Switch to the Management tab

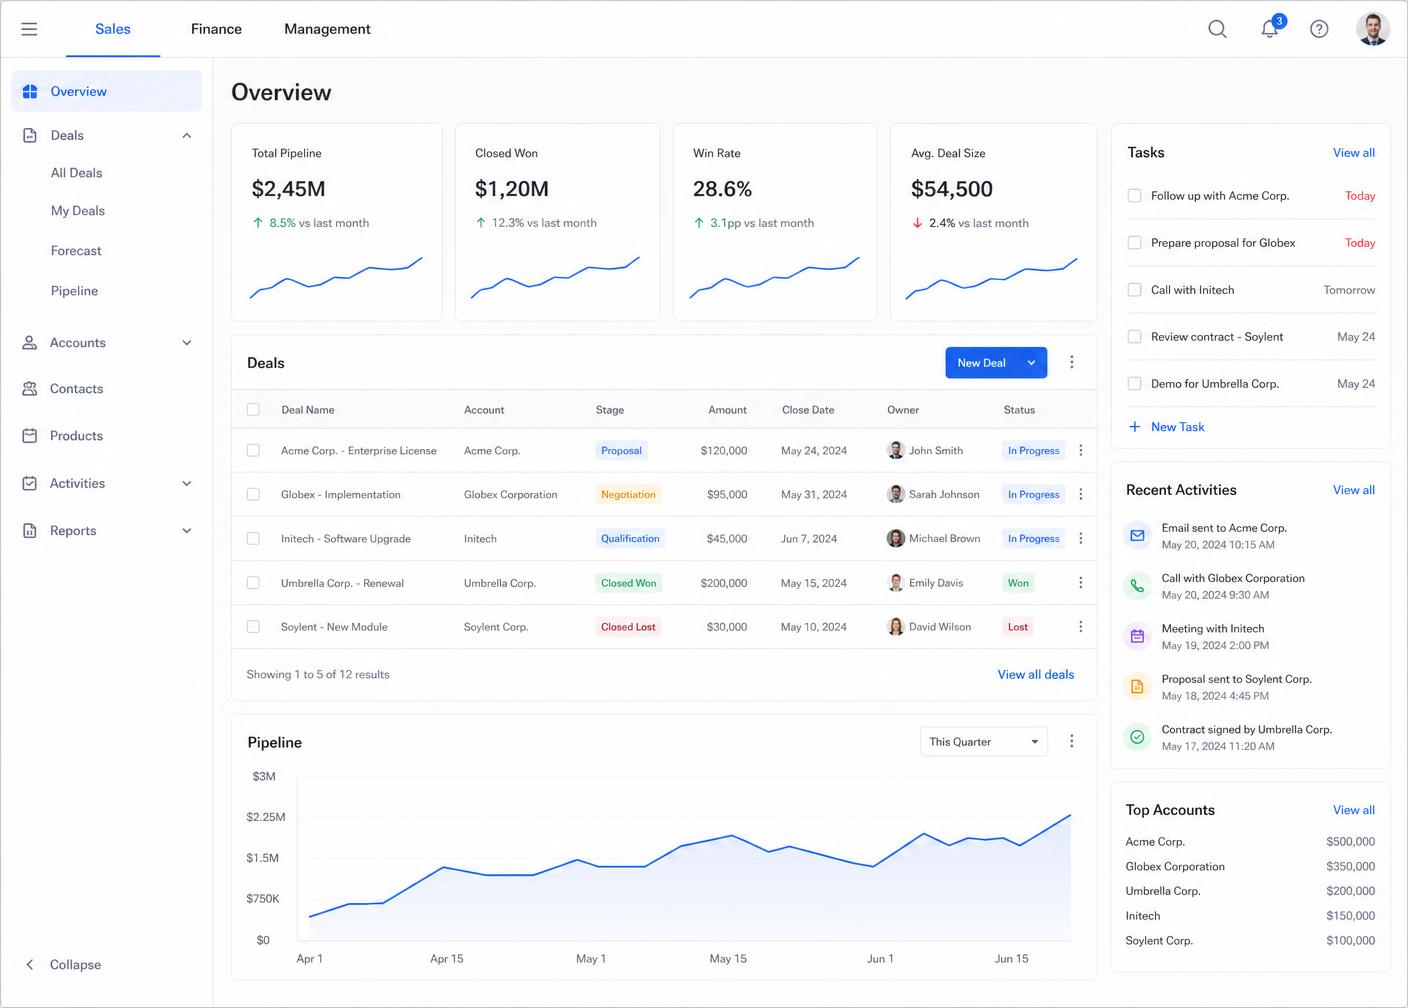coord(327,29)
